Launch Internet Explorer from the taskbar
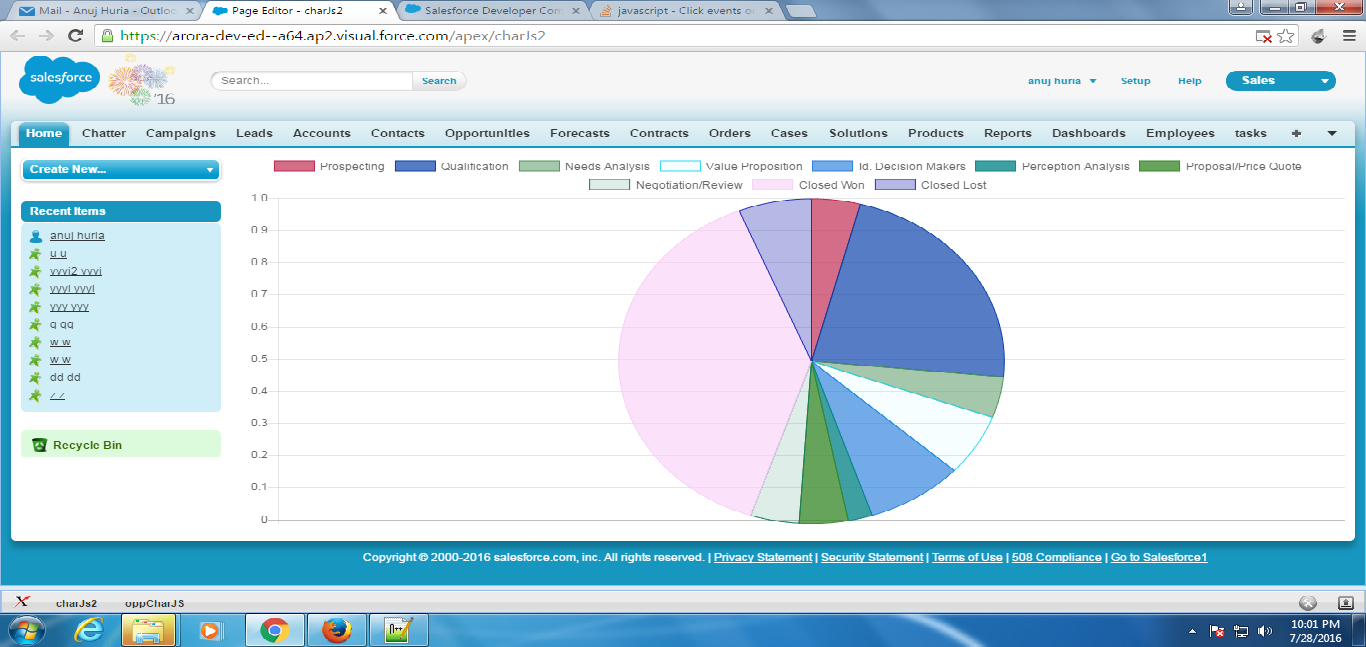The width and height of the screenshot is (1366, 647). point(89,630)
